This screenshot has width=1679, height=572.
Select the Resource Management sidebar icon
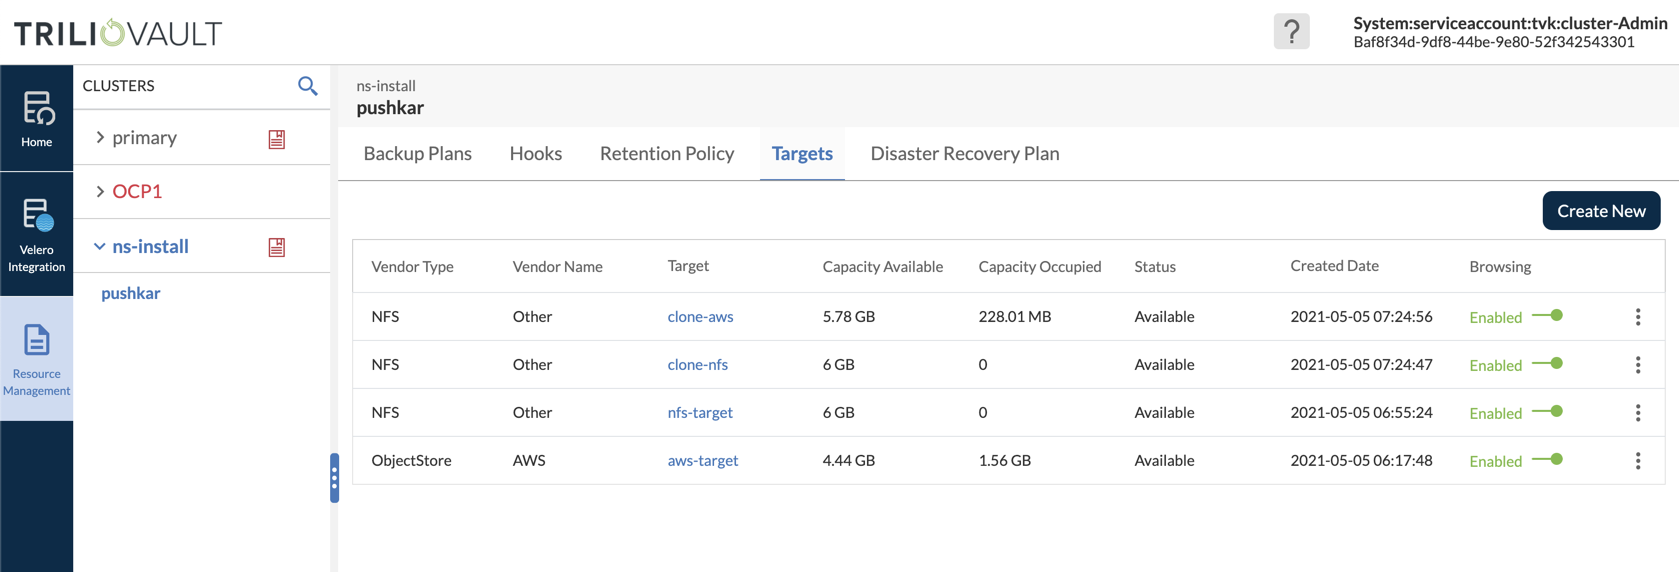pos(37,359)
